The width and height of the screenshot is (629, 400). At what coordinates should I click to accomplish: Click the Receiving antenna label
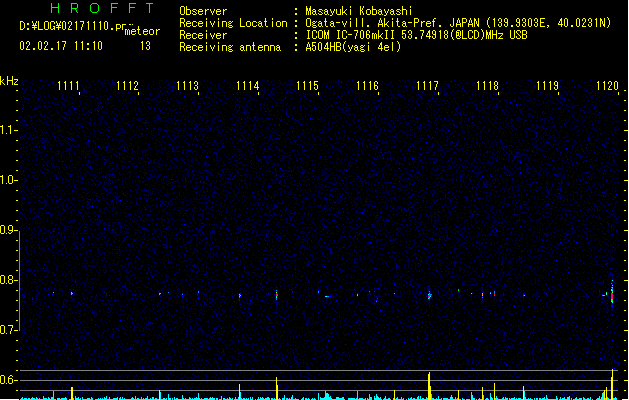pyautogui.click(x=230, y=47)
